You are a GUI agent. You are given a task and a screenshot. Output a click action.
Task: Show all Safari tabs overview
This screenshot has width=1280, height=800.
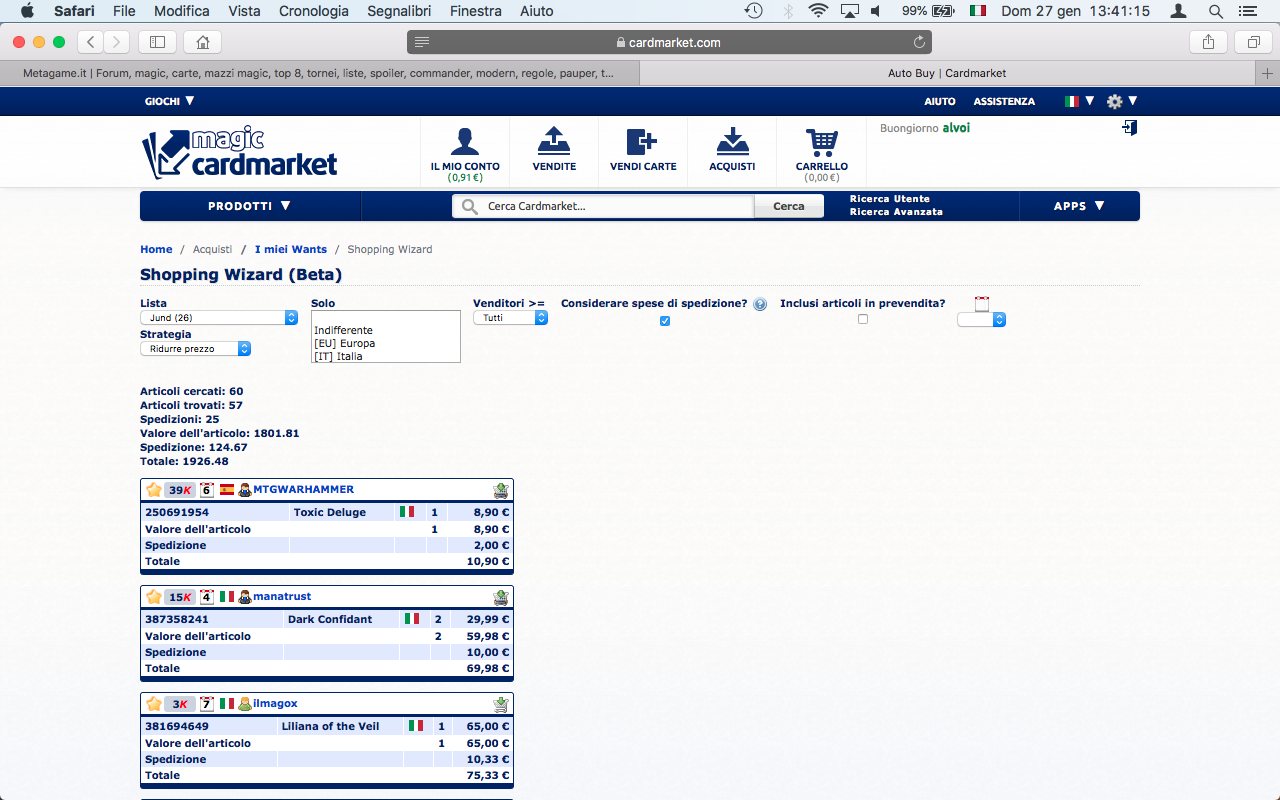pyautogui.click(x=1253, y=42)
